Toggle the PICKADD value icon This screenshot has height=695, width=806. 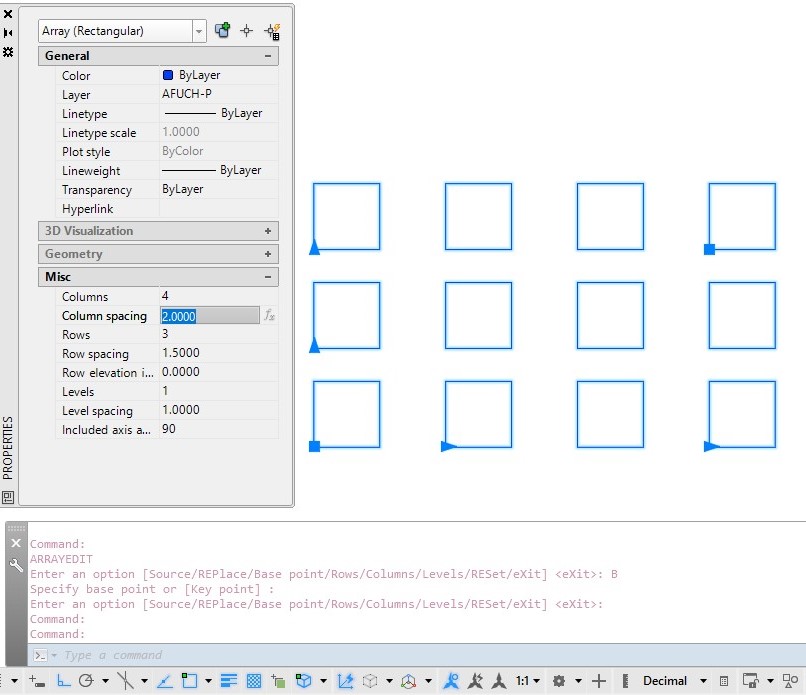tap(222, 30)
